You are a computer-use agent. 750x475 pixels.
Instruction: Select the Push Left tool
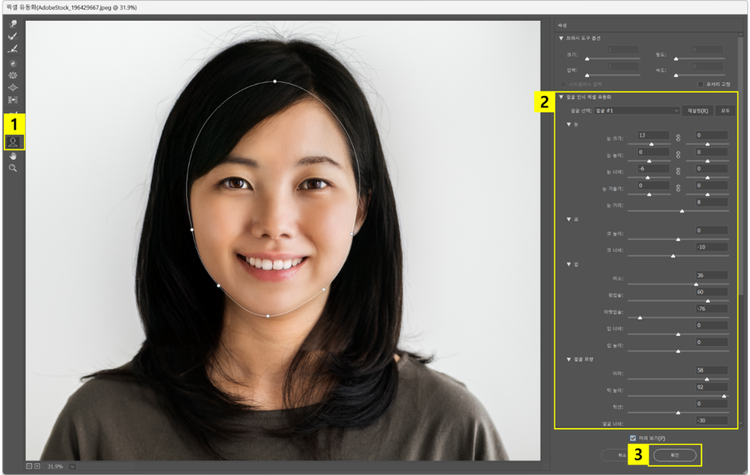click(x=13, y=101)
